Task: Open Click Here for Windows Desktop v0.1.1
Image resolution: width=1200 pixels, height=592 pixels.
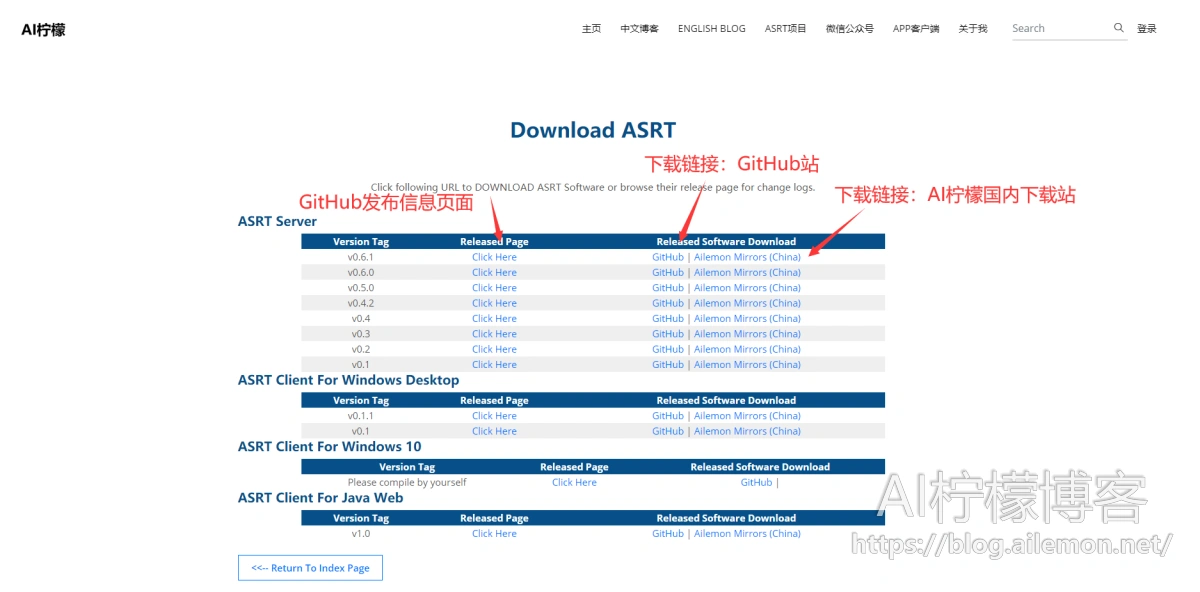Action: [494, 416]
